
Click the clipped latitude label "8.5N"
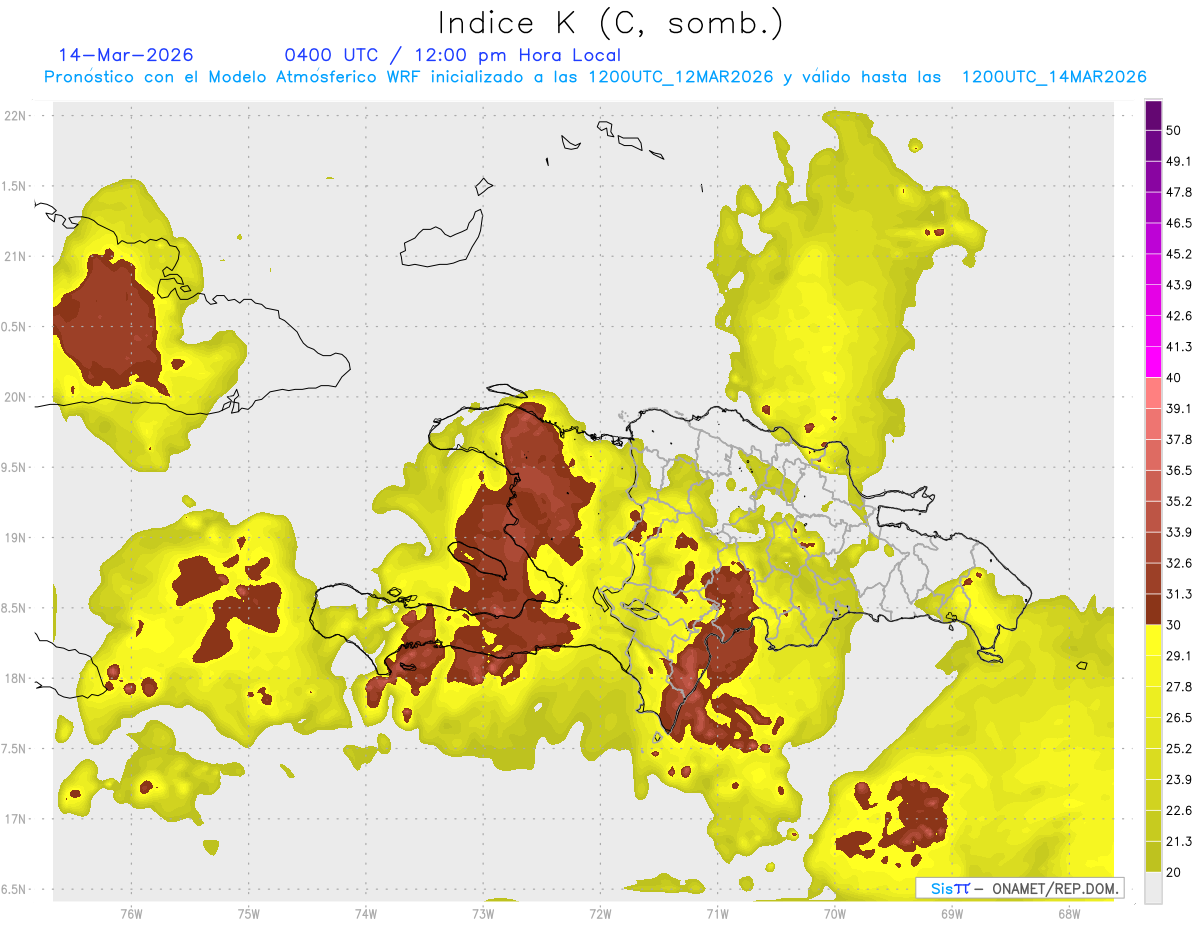click(x=14, y=608)
